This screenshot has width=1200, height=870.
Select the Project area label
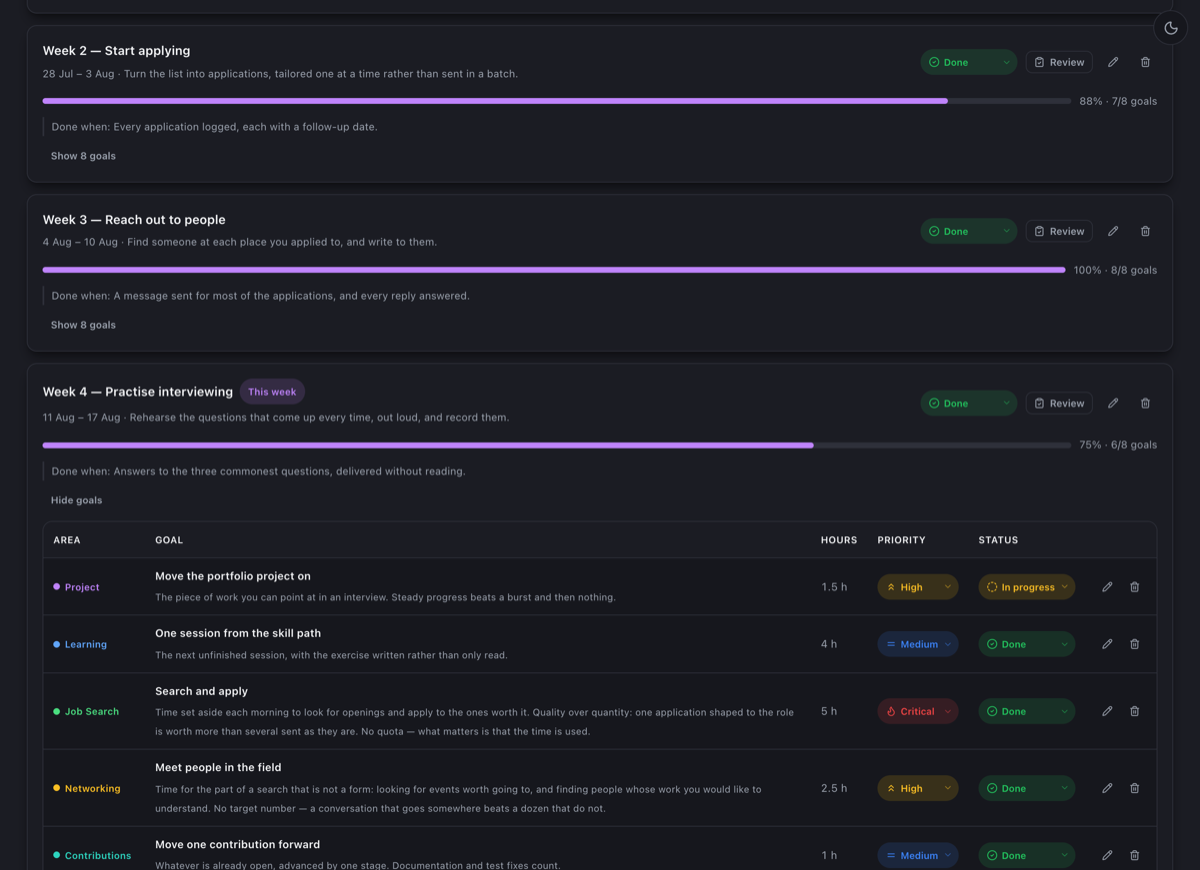click(76, 587)
